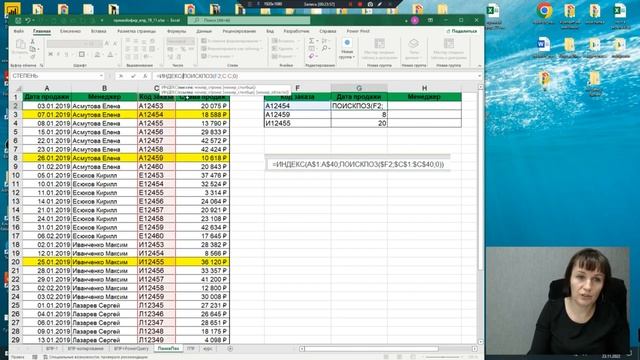Switch to the Вставка ribbon tab
The image size is (640, 360).
click(x=98, y=31)
